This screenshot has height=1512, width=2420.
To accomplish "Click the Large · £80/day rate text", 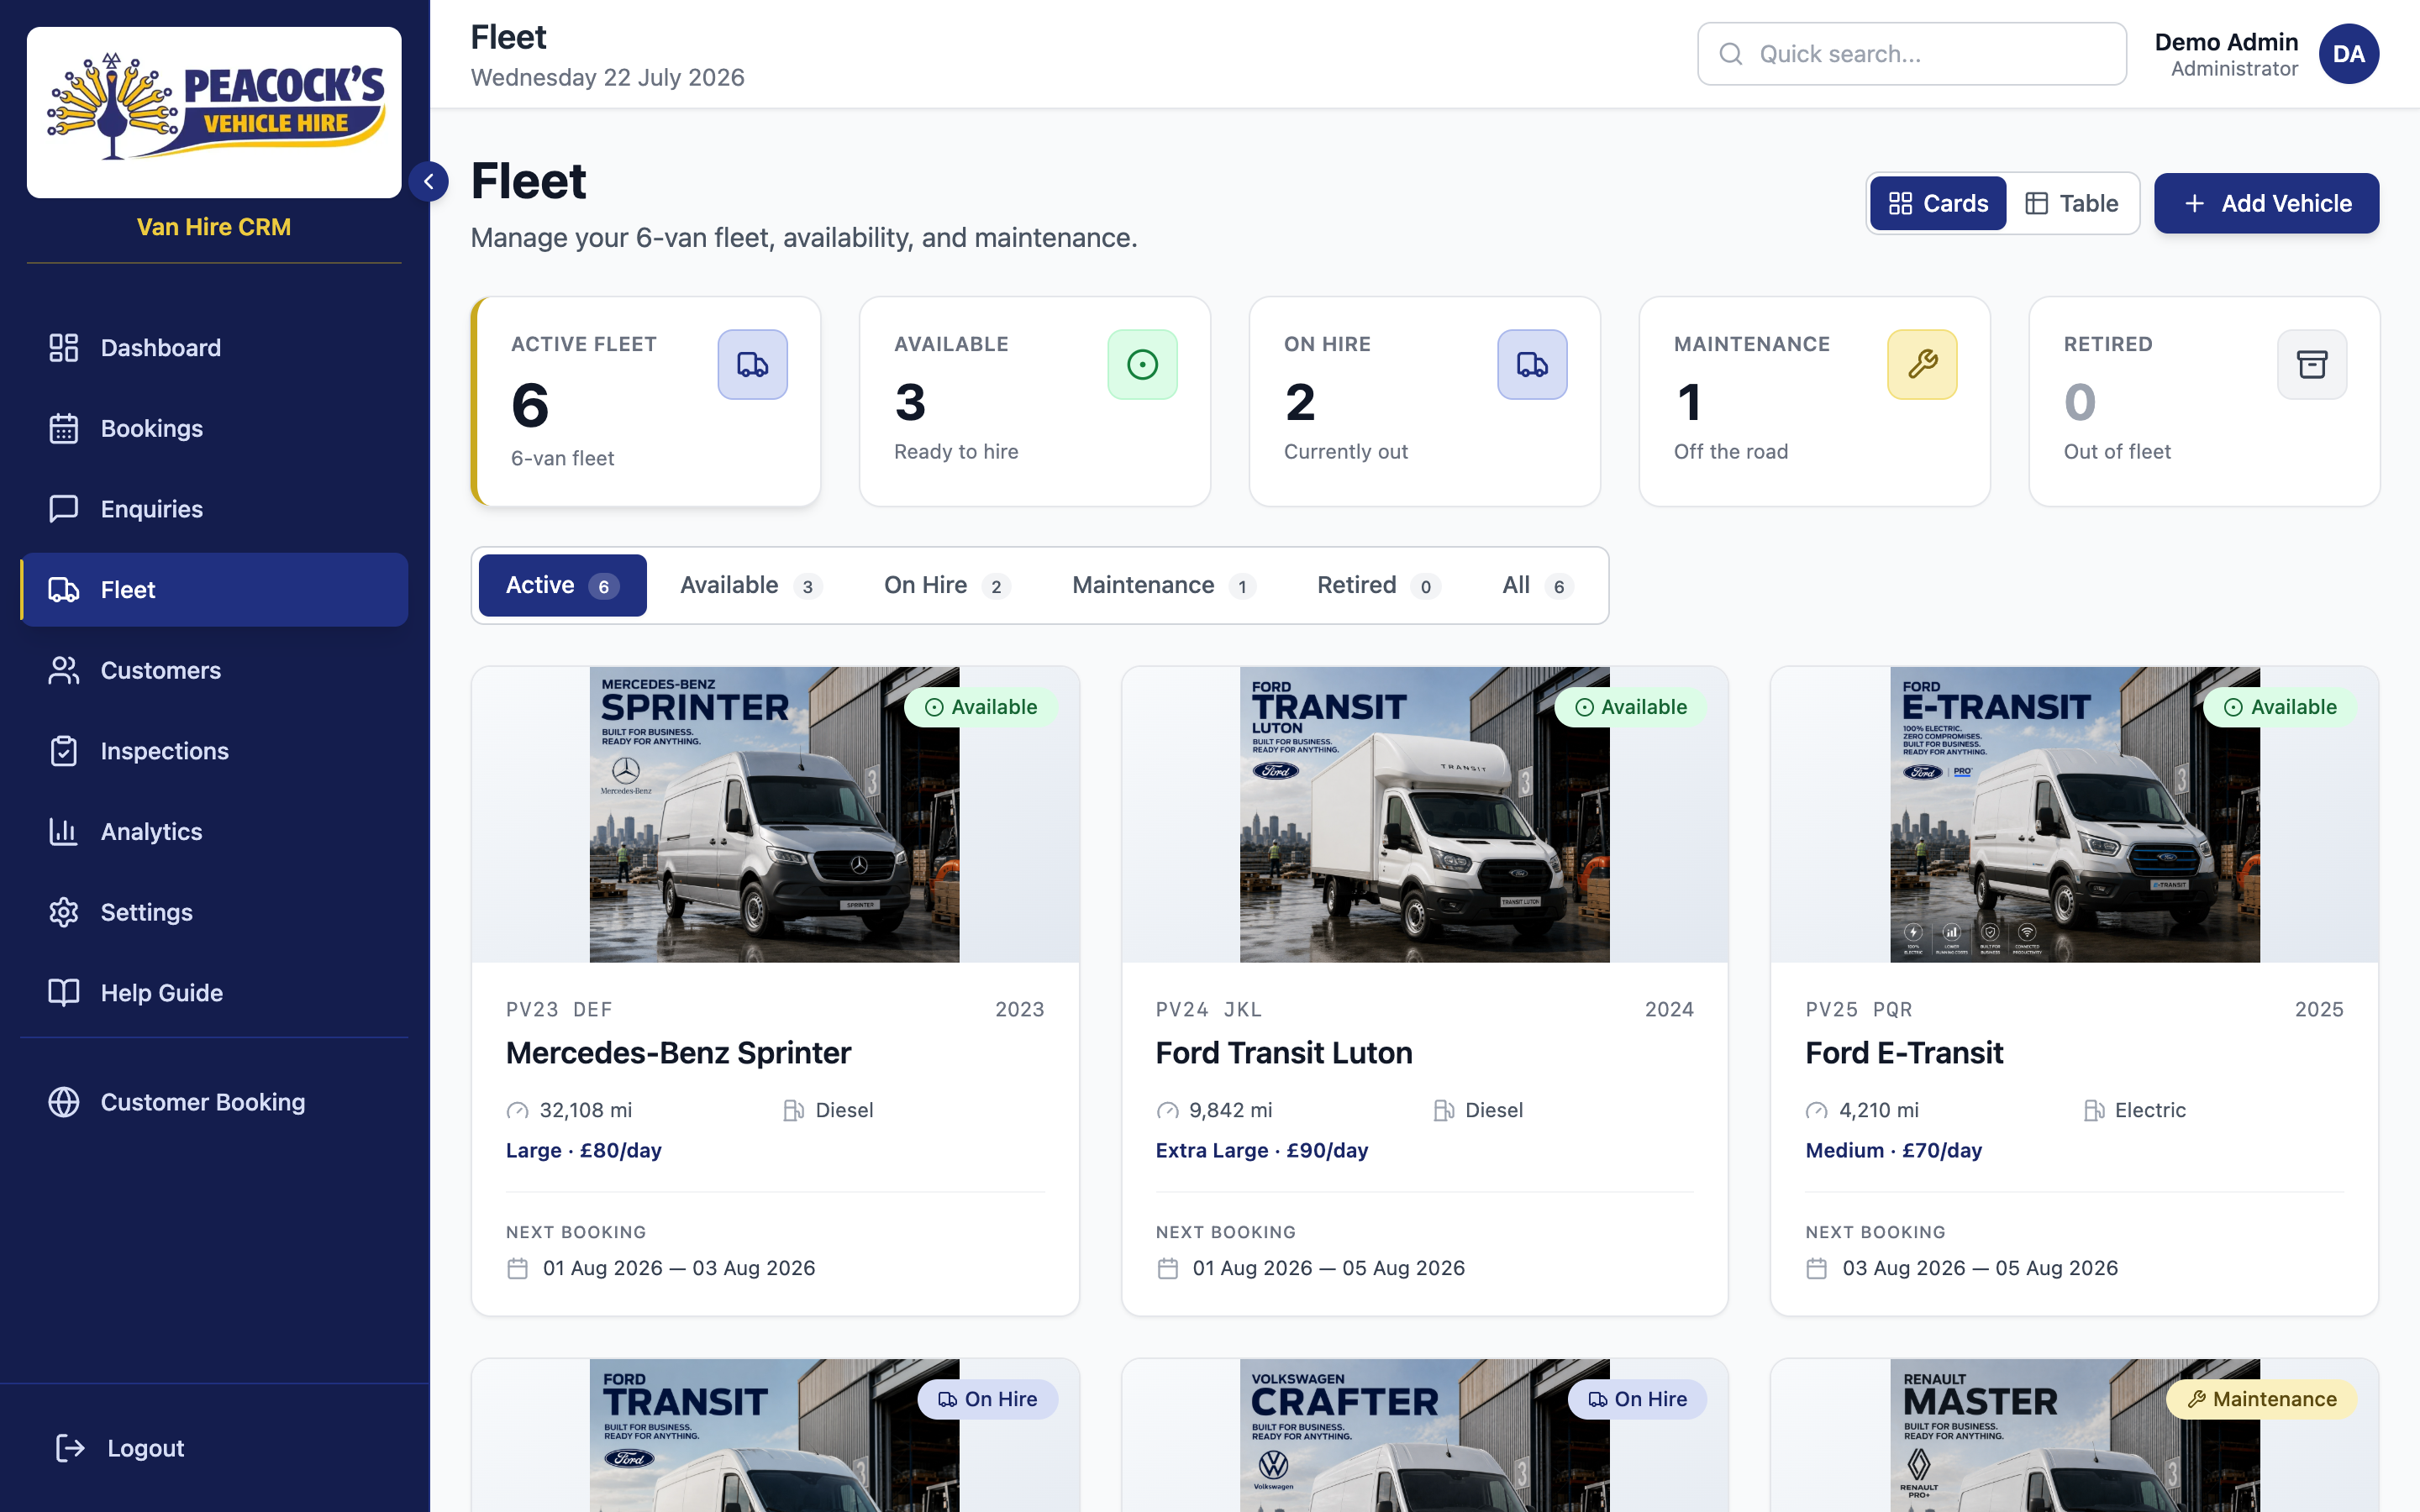I will 584,1151.
